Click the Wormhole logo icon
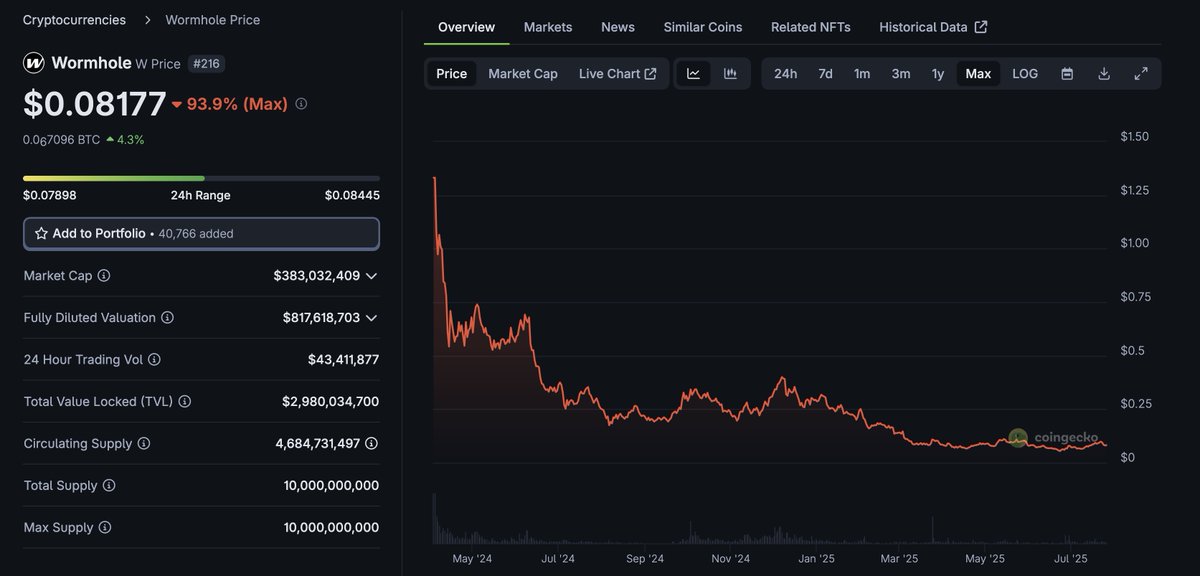The height and width of the screenshot is (576, 1200). click(34, 63)
